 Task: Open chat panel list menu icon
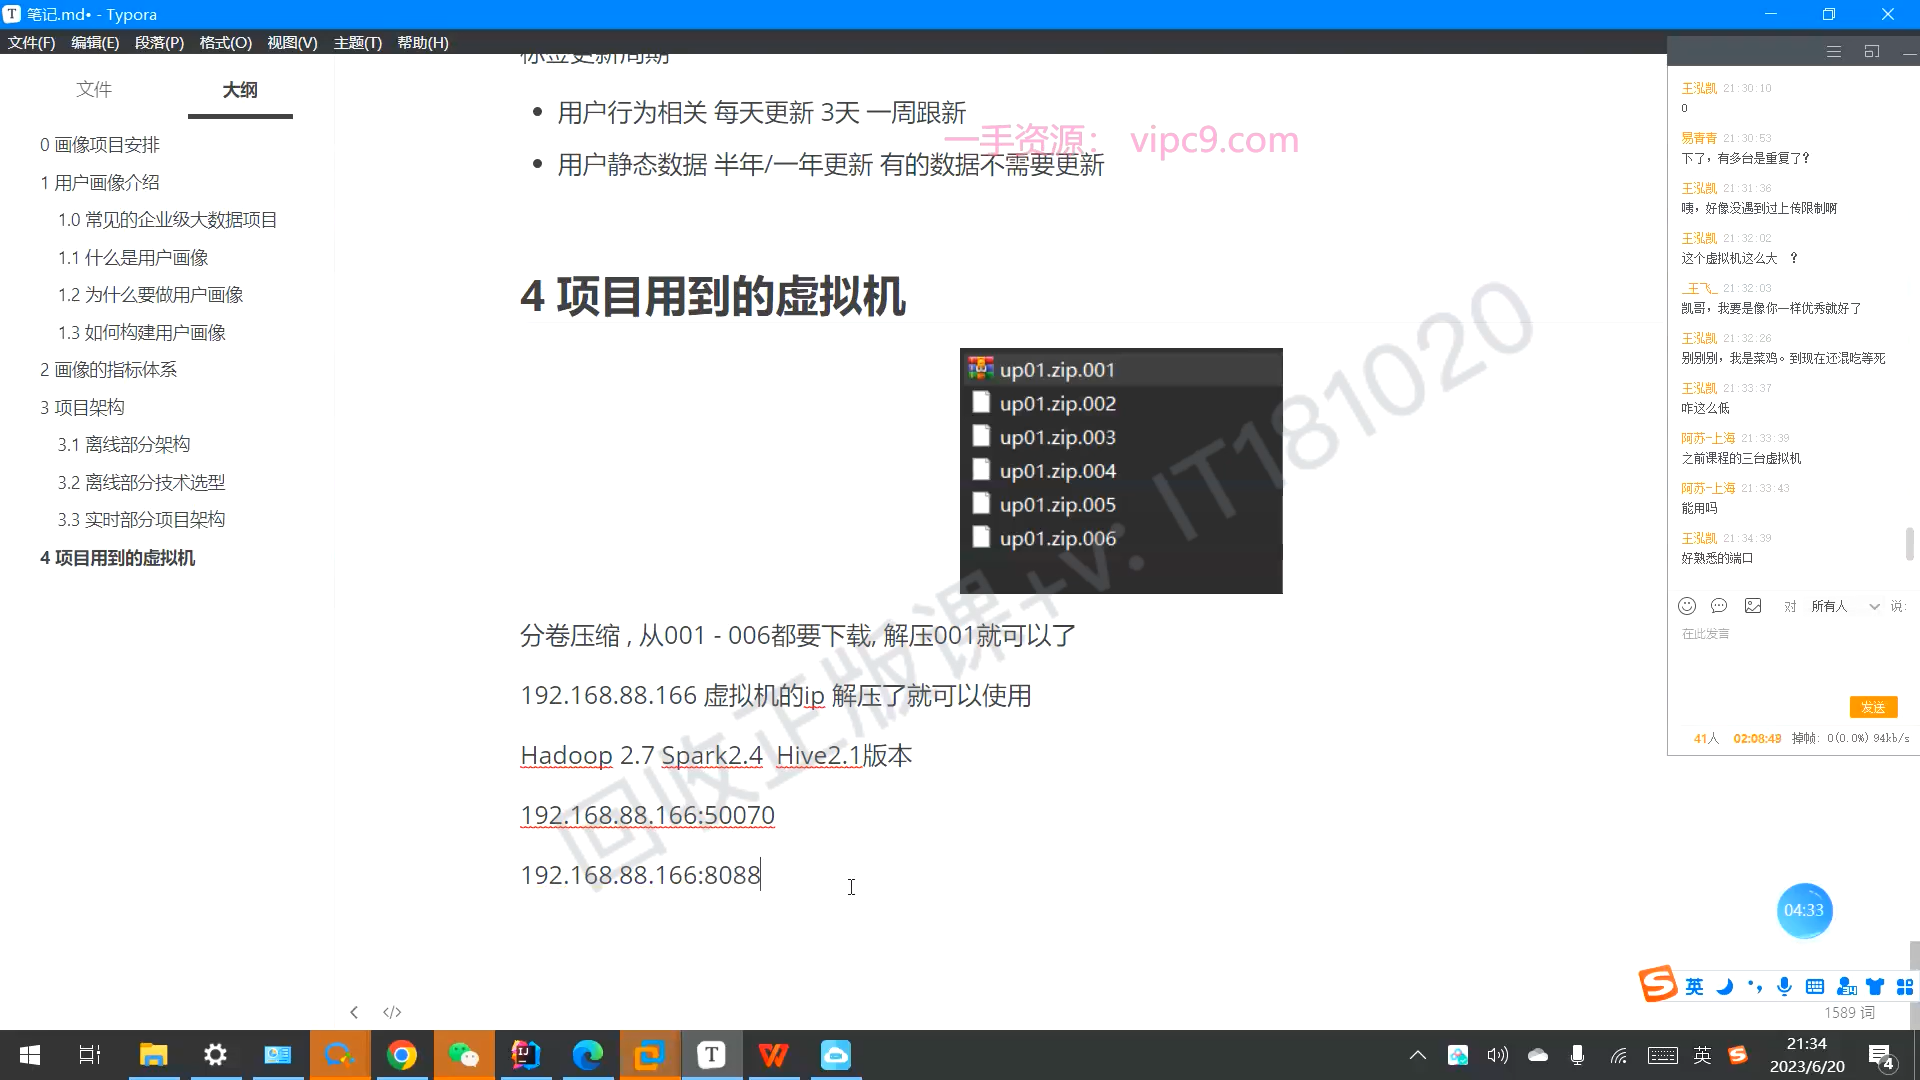tap(1833, 52)
